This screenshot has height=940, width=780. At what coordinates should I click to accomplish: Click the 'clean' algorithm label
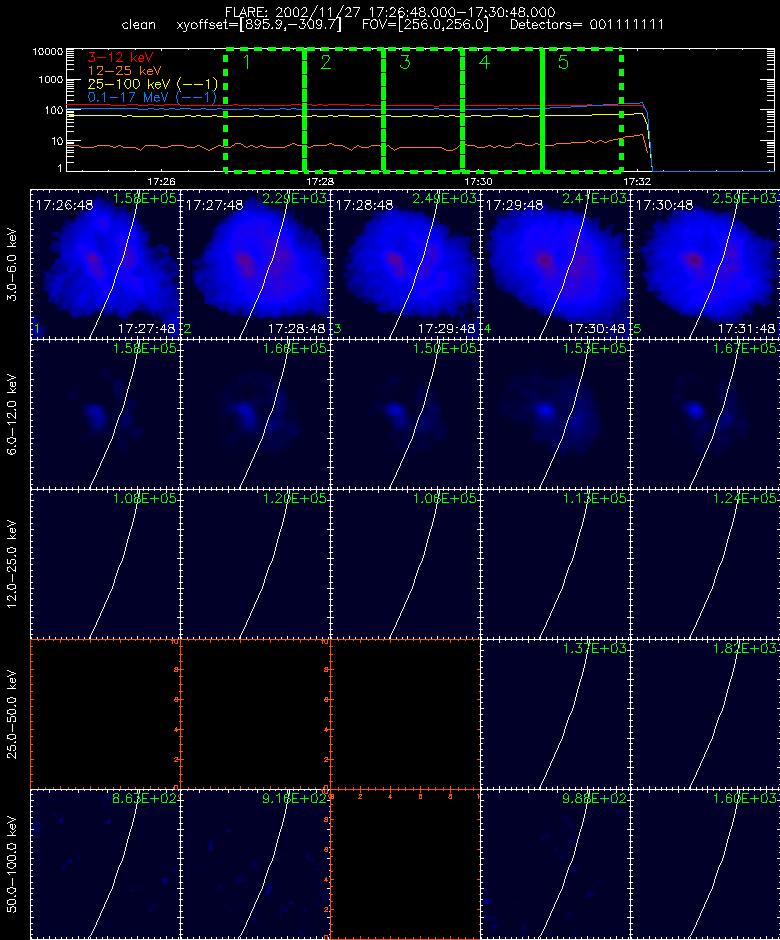(138, 25)
